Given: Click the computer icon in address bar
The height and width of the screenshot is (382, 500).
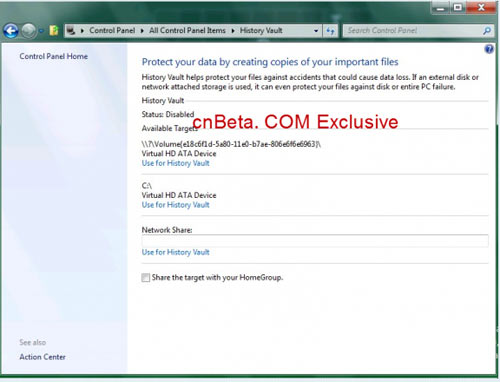Looking at the screenshot, I should click(71, 31).
